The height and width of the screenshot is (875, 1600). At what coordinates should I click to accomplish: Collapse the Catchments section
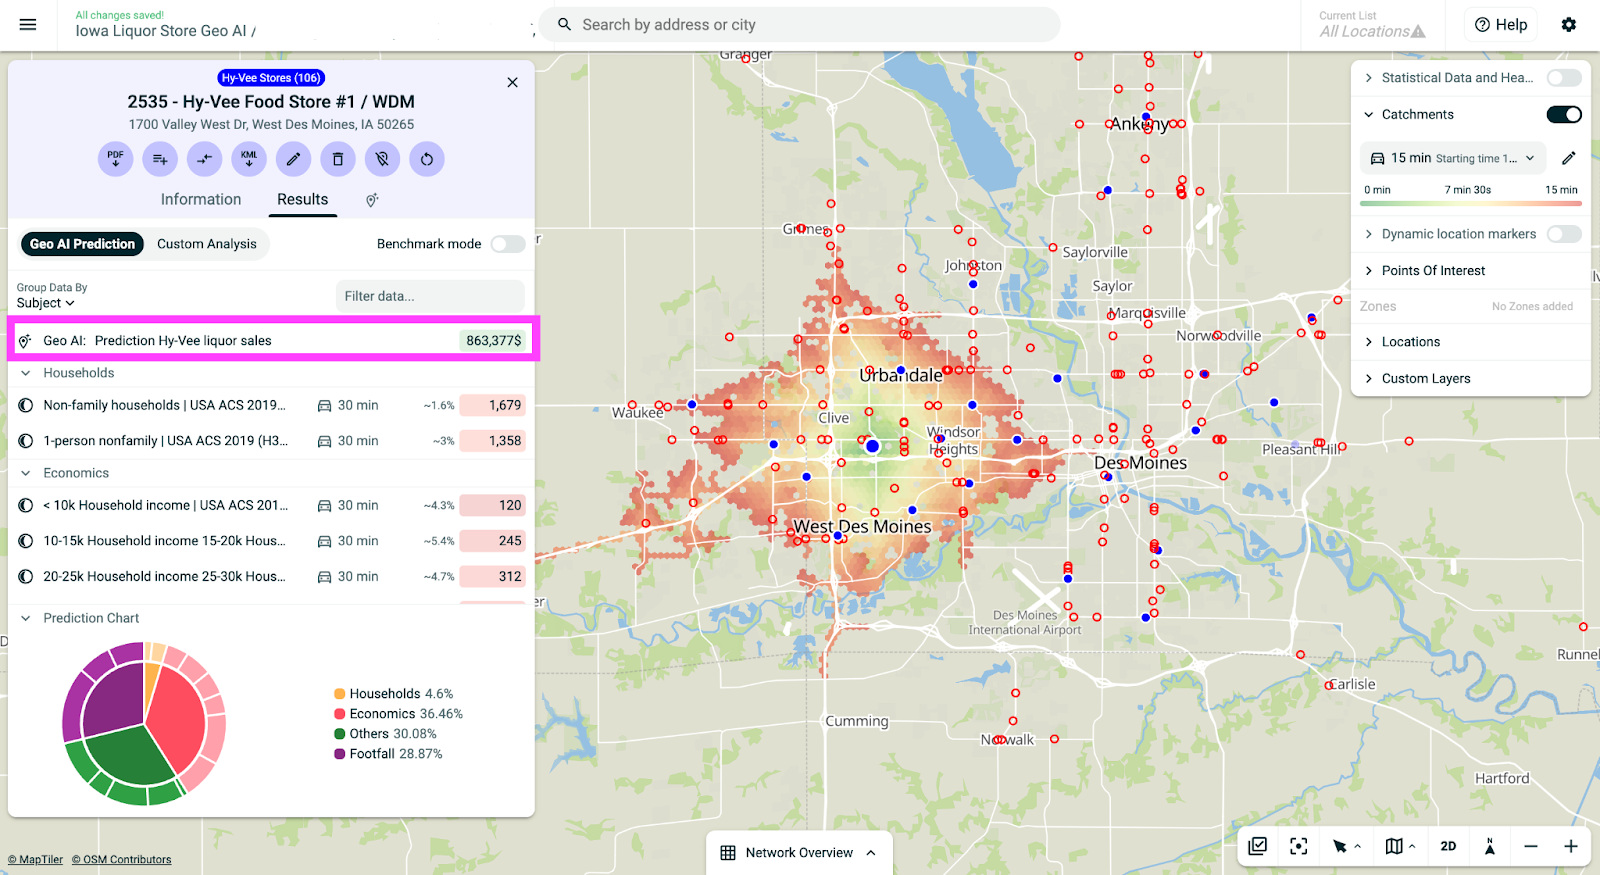[x=1369, y=115]
